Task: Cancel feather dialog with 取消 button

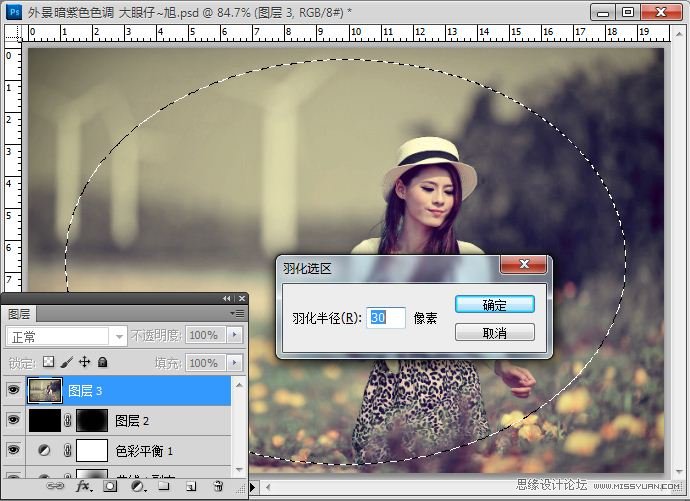Action: (495, 333)
